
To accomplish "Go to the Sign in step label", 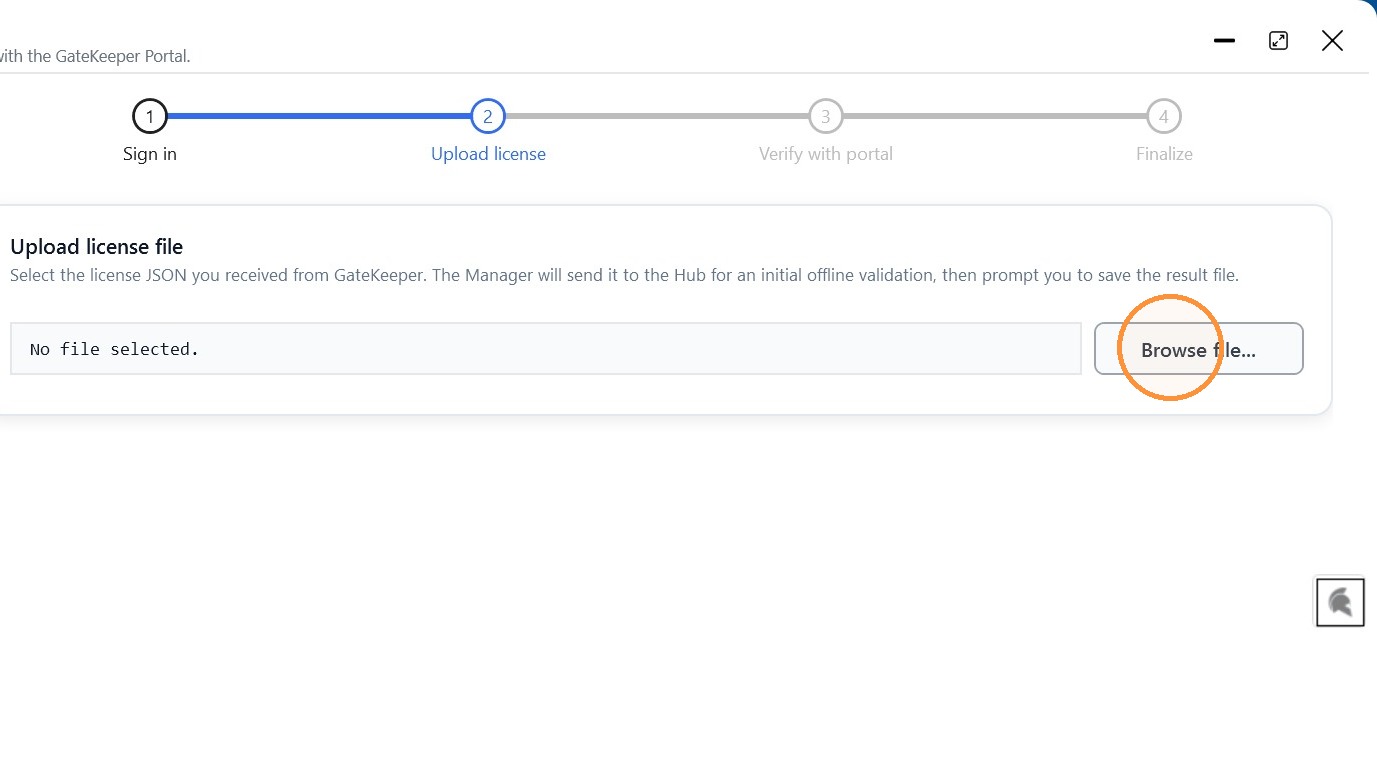I will click(x=150, y=154).
